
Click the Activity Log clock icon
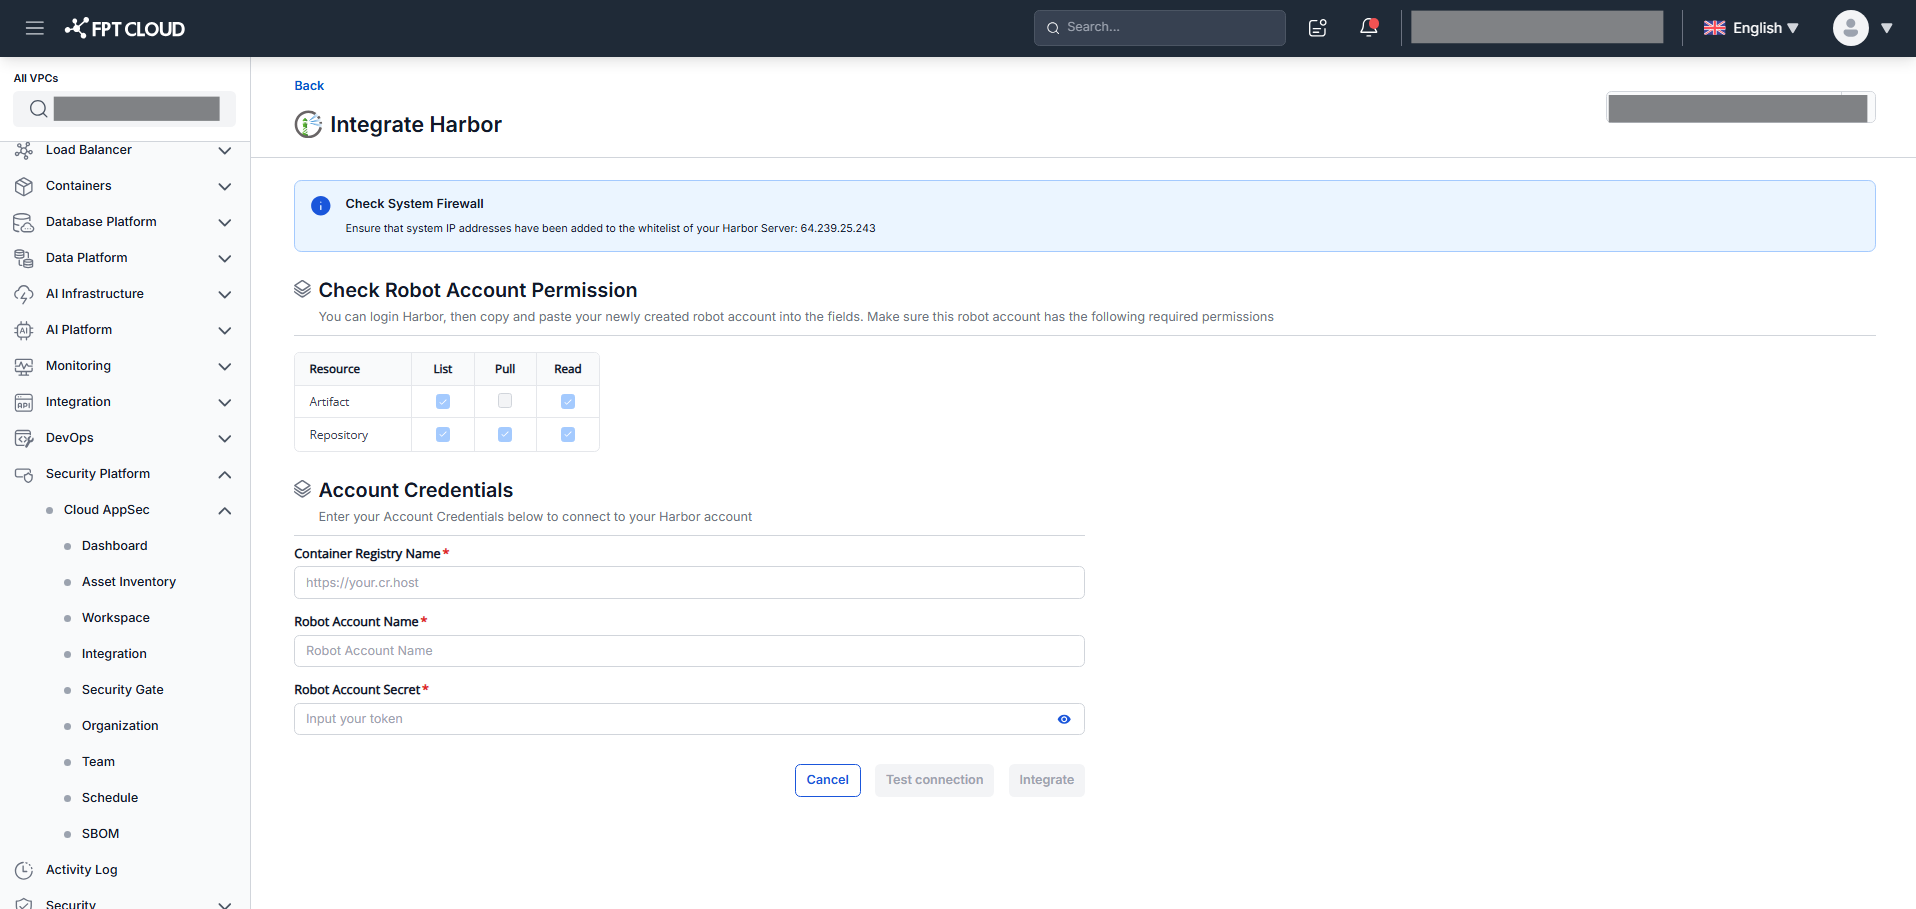click(x=24, y=870)
